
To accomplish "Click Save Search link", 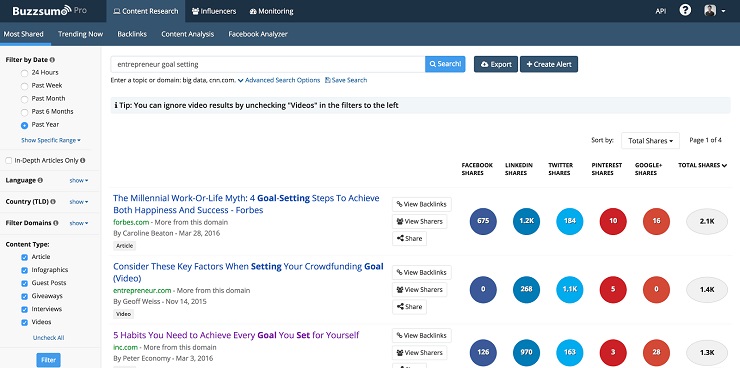I will 346,80.
